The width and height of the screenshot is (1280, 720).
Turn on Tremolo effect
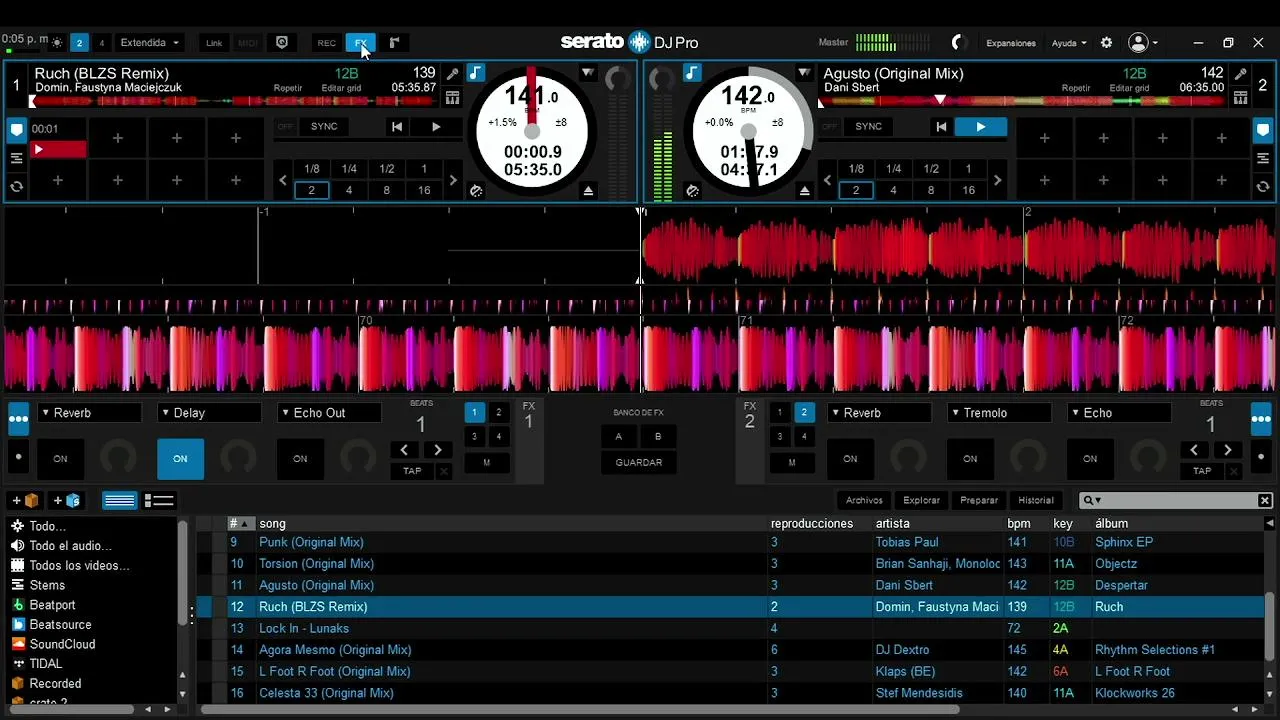coord(970,459)
